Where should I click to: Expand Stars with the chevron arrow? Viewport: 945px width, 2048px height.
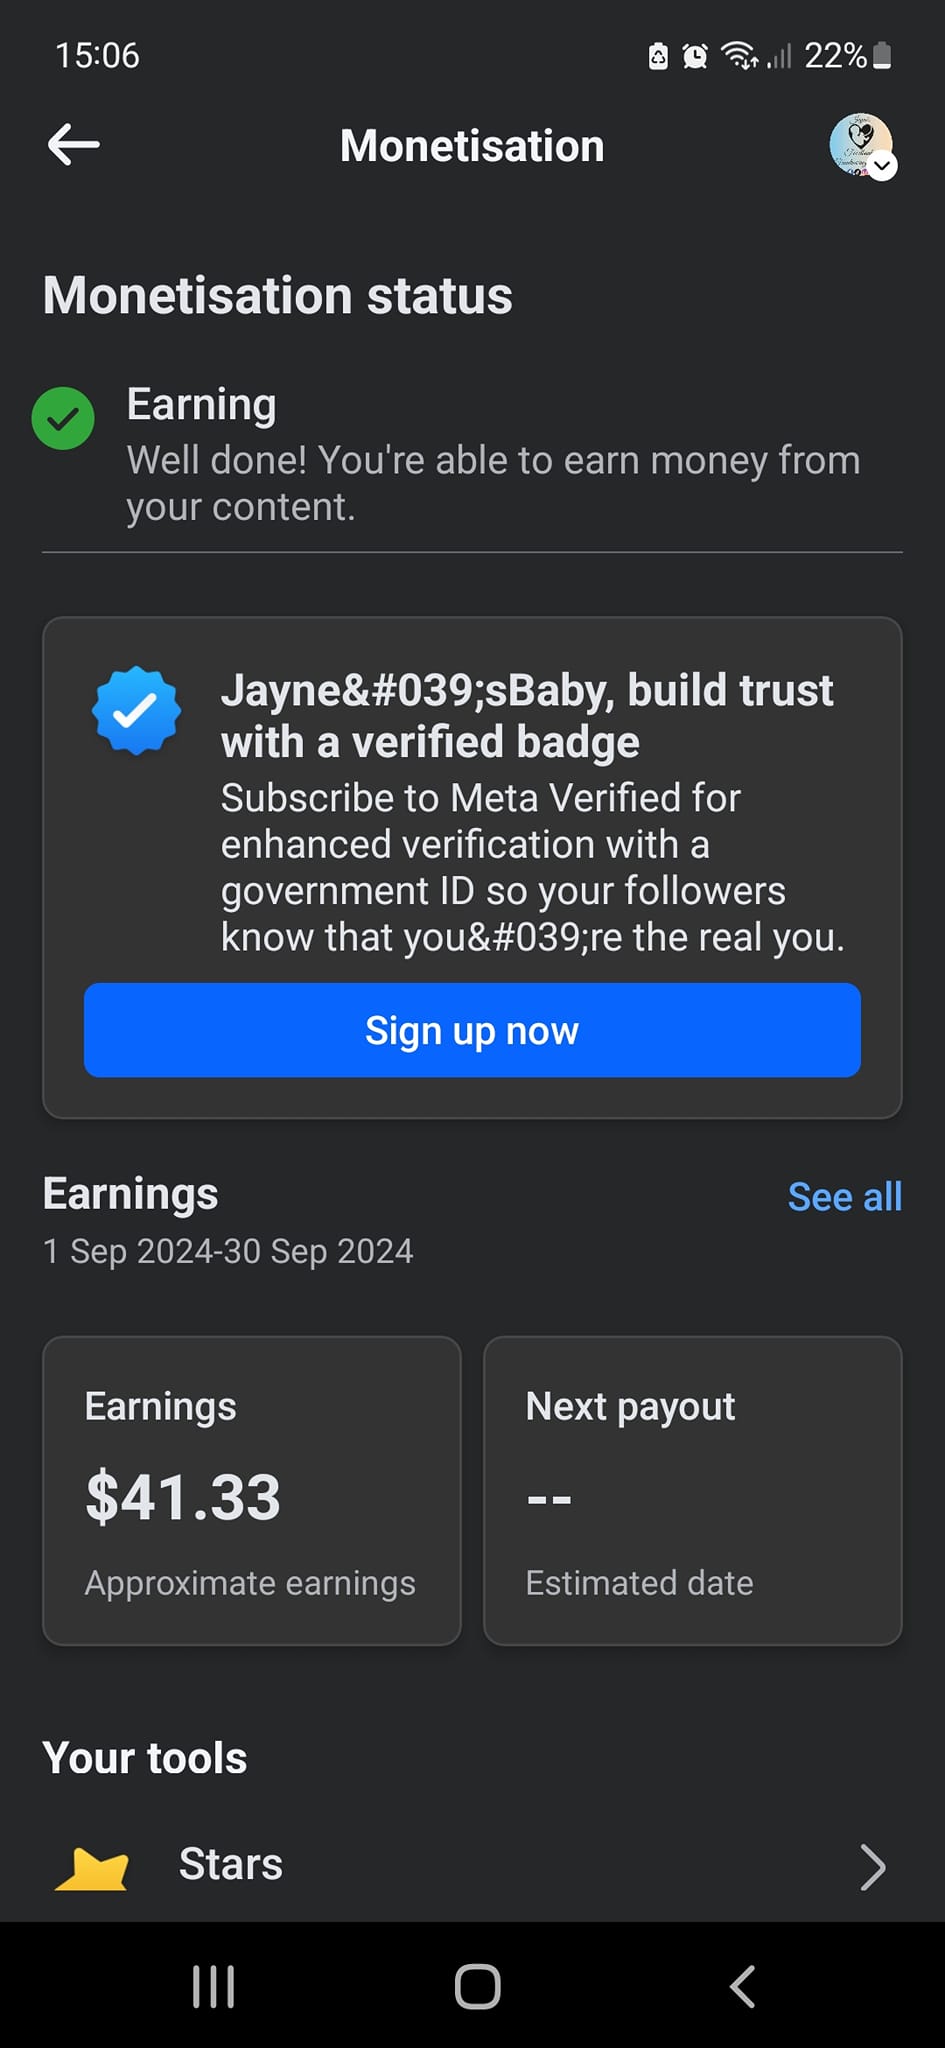pyautogui.click(x=873, y=1867)
